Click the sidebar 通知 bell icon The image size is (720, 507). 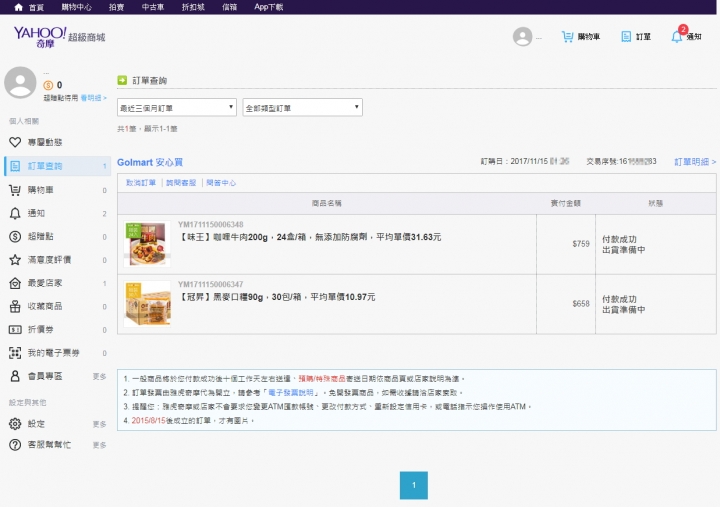[15, 213]
